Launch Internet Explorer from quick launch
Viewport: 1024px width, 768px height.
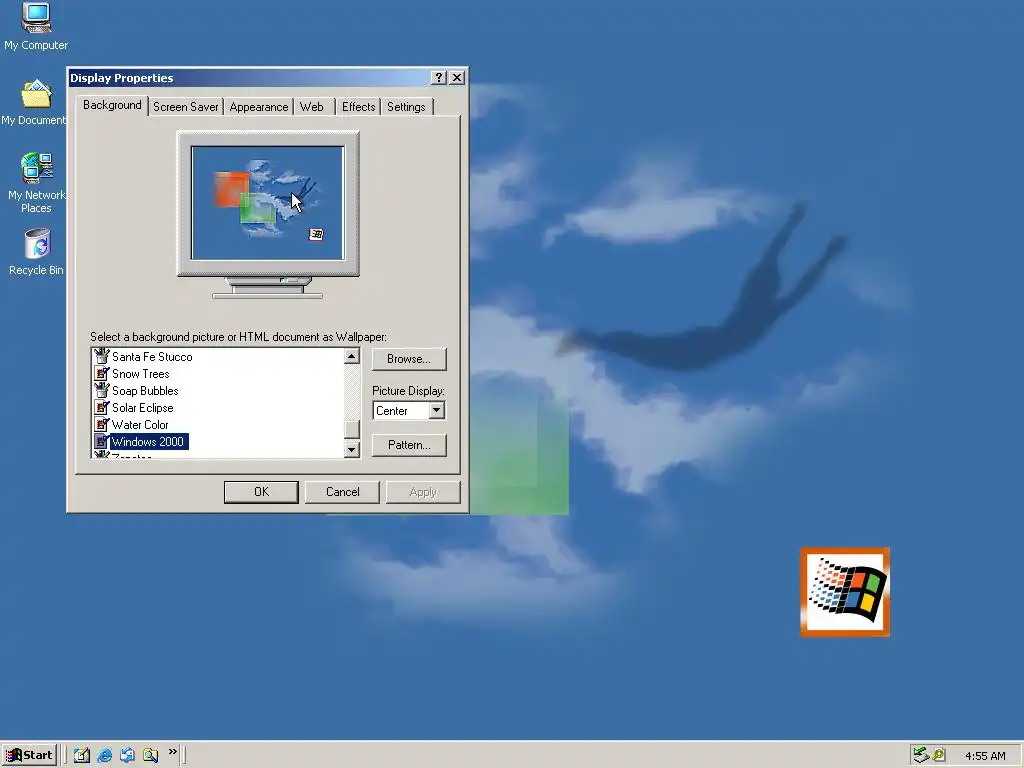[x=104, y=755]
